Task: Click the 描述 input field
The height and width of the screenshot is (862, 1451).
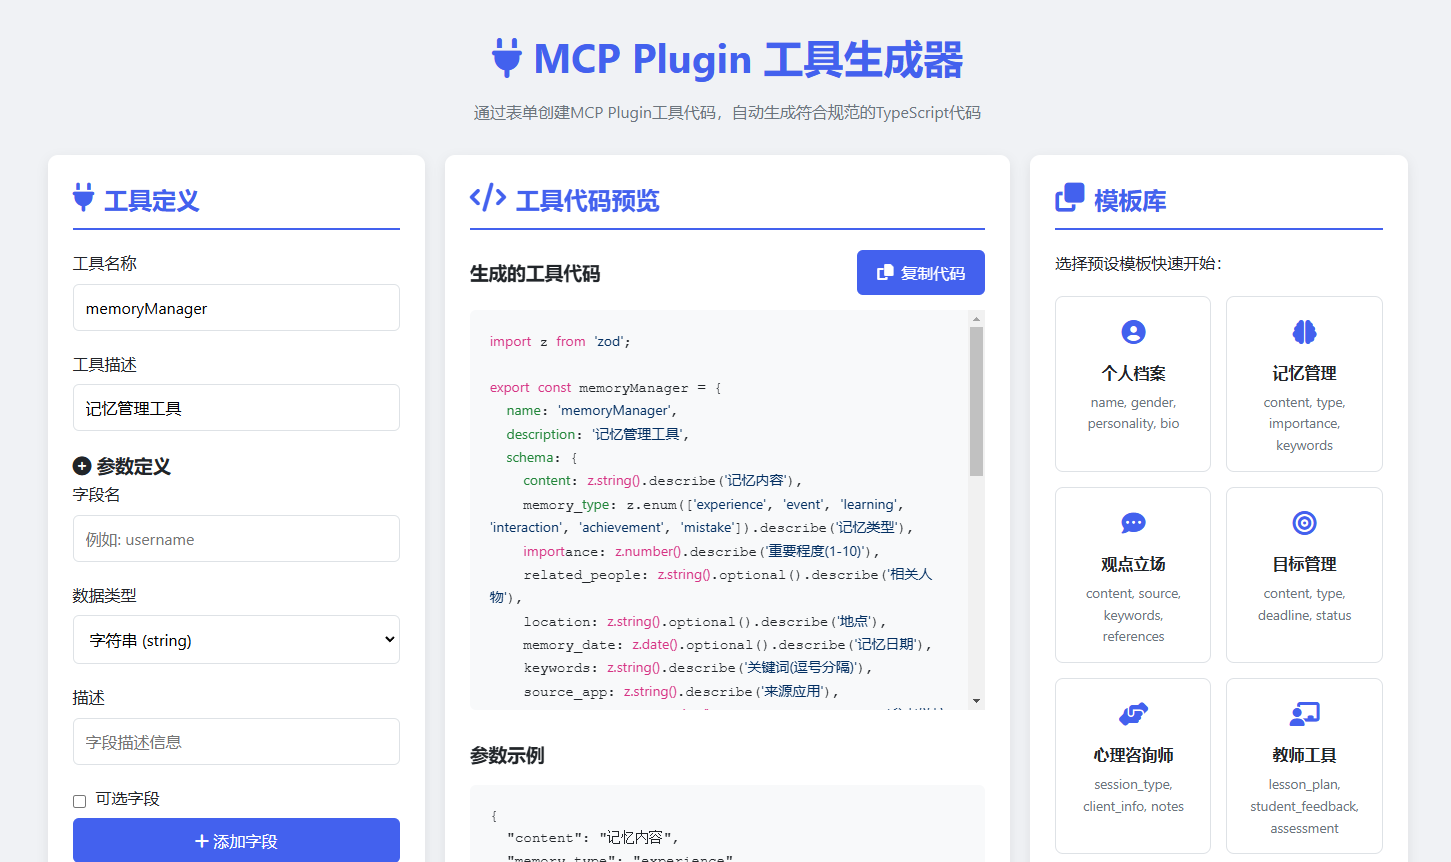Action: [x=236, y=741]
